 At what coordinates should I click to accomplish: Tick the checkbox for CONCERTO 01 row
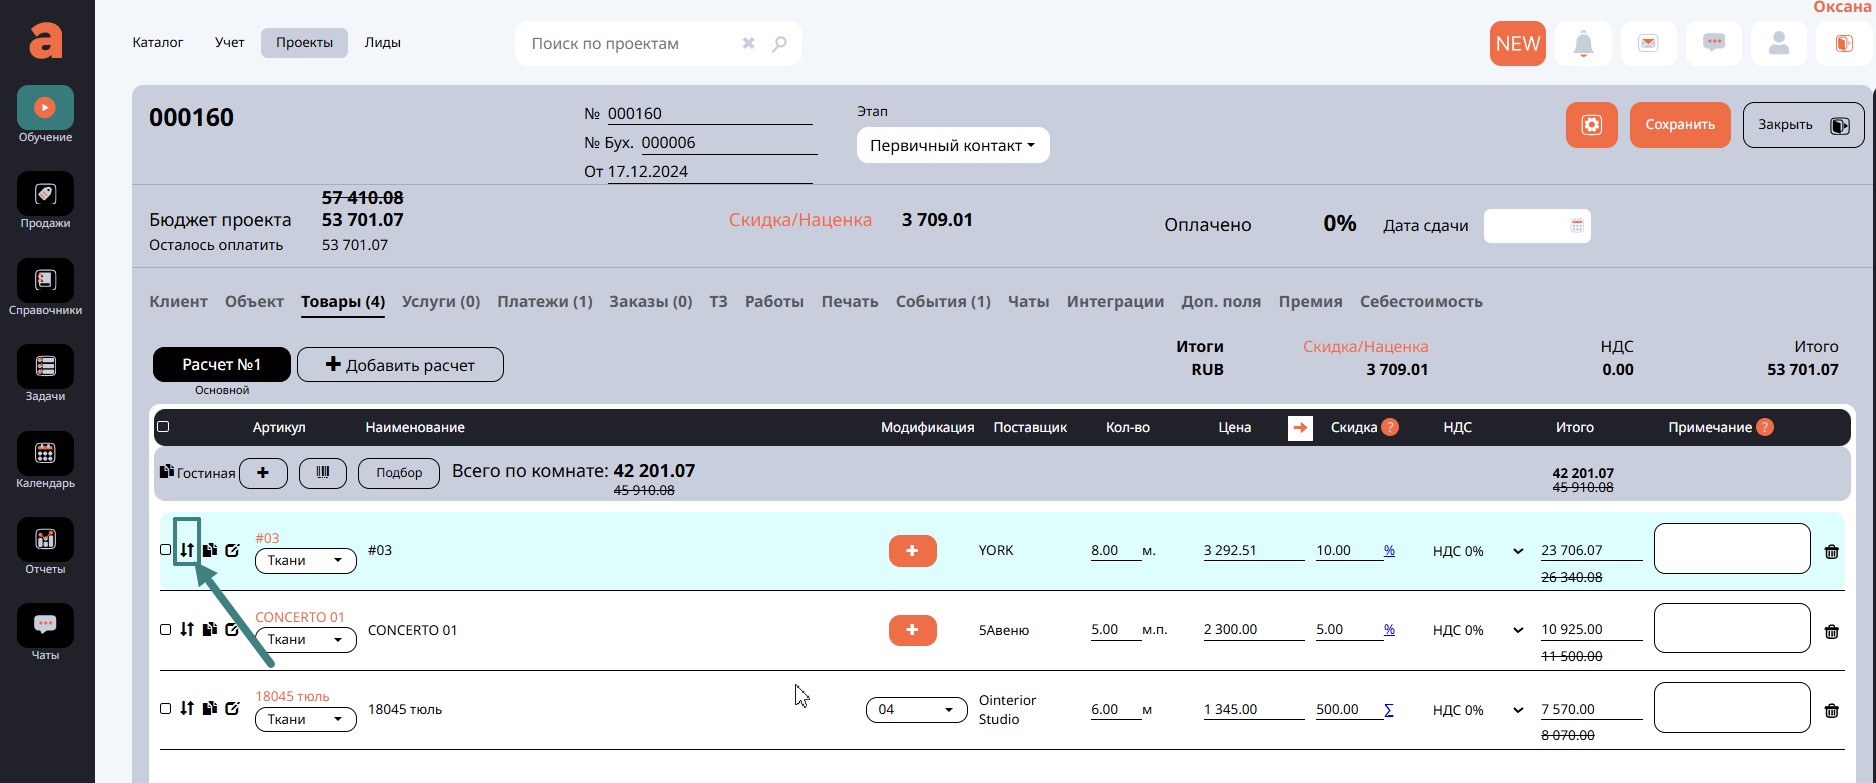point(166,630)
